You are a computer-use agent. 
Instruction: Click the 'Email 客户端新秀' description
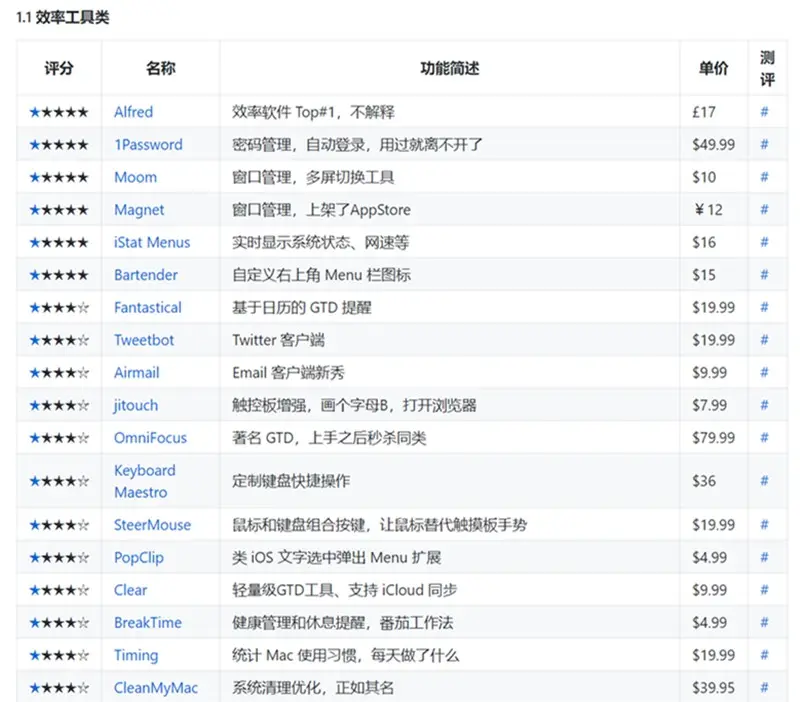coord(288,373)
